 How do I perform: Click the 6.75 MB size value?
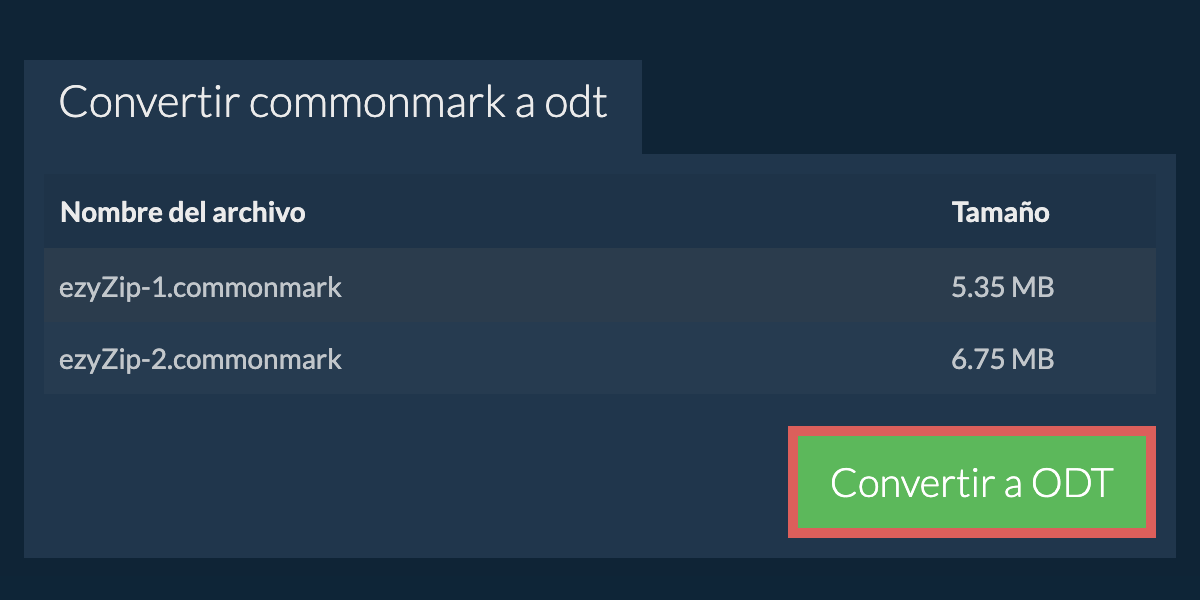[x=1003, y=359]
